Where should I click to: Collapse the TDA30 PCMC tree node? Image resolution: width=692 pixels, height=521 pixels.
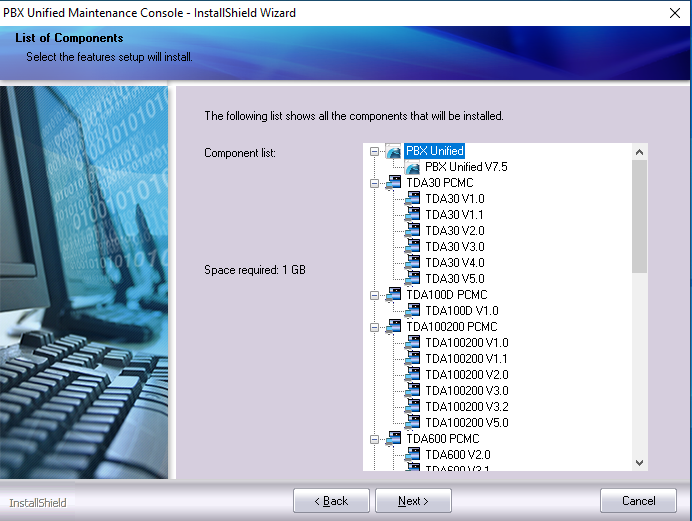374,183
